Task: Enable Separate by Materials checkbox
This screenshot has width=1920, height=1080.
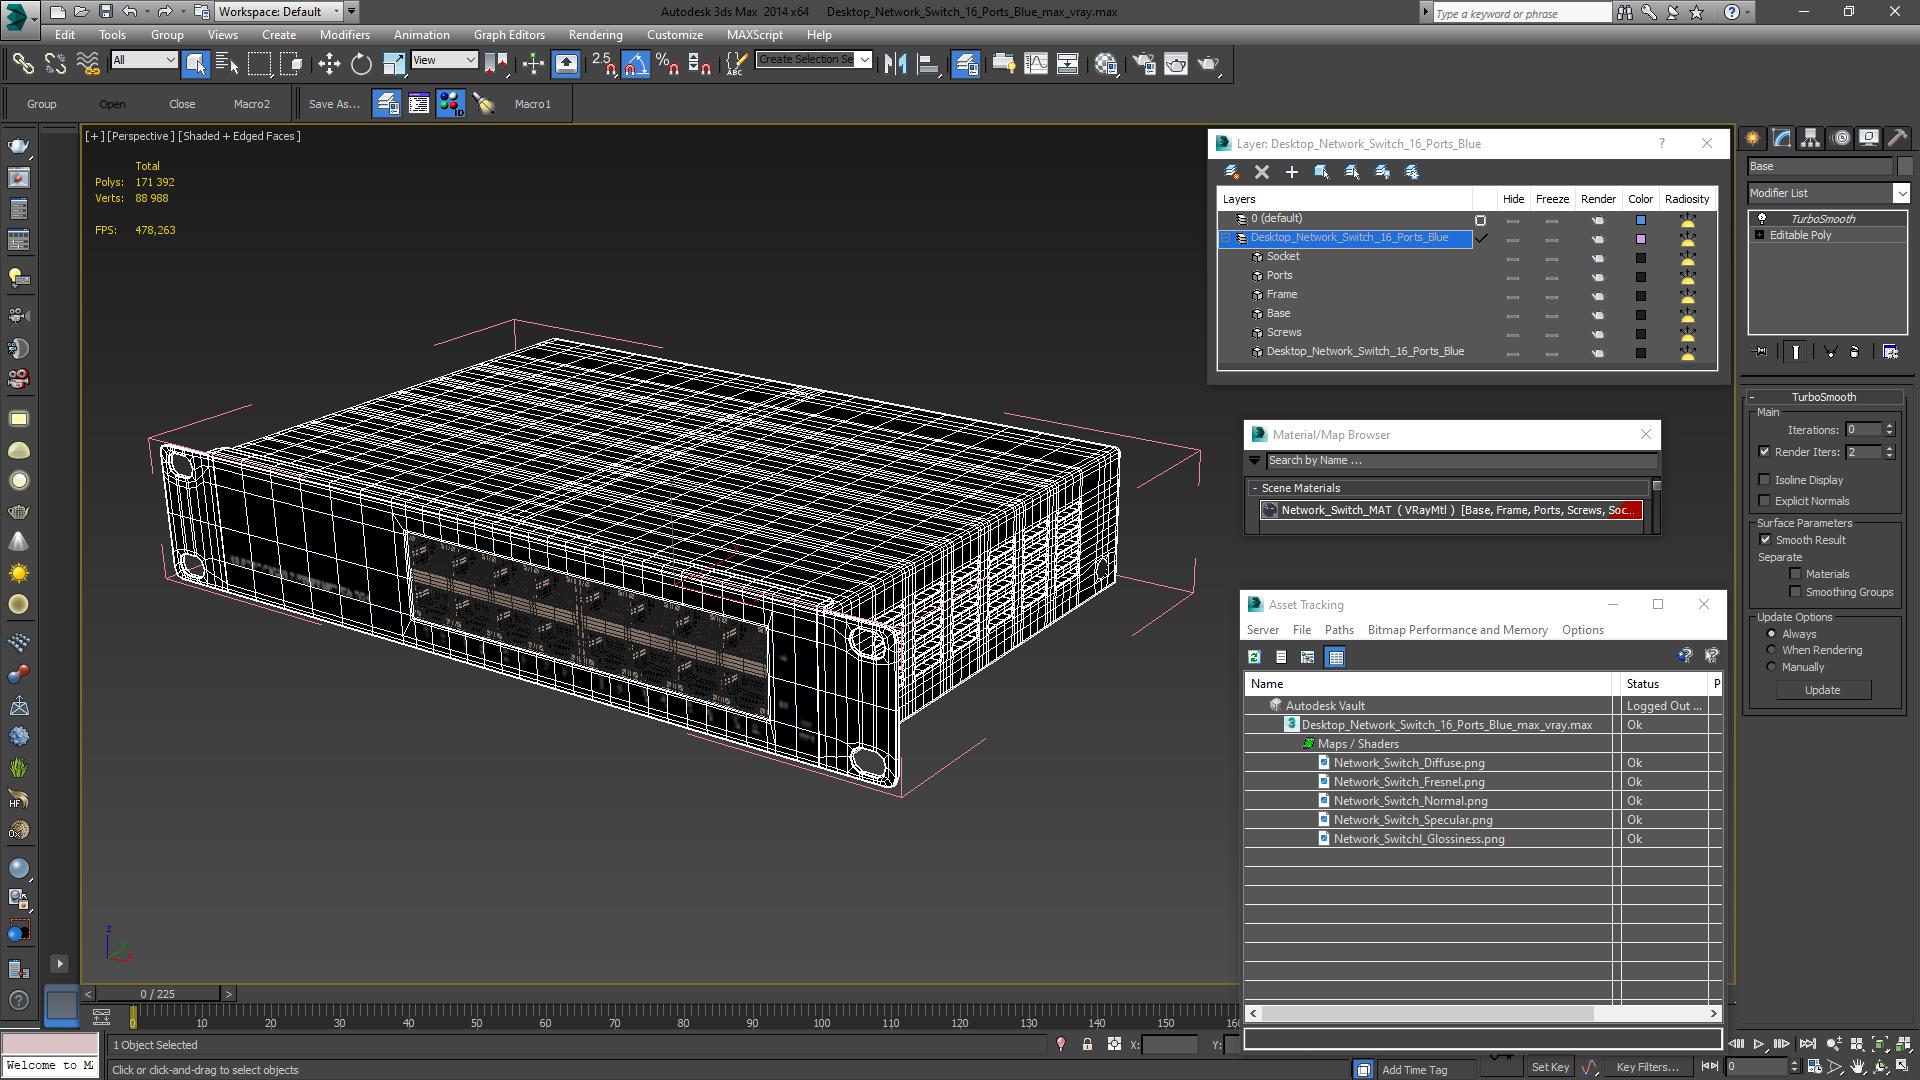Action: pyautogui.click(x=1795, y=574)
